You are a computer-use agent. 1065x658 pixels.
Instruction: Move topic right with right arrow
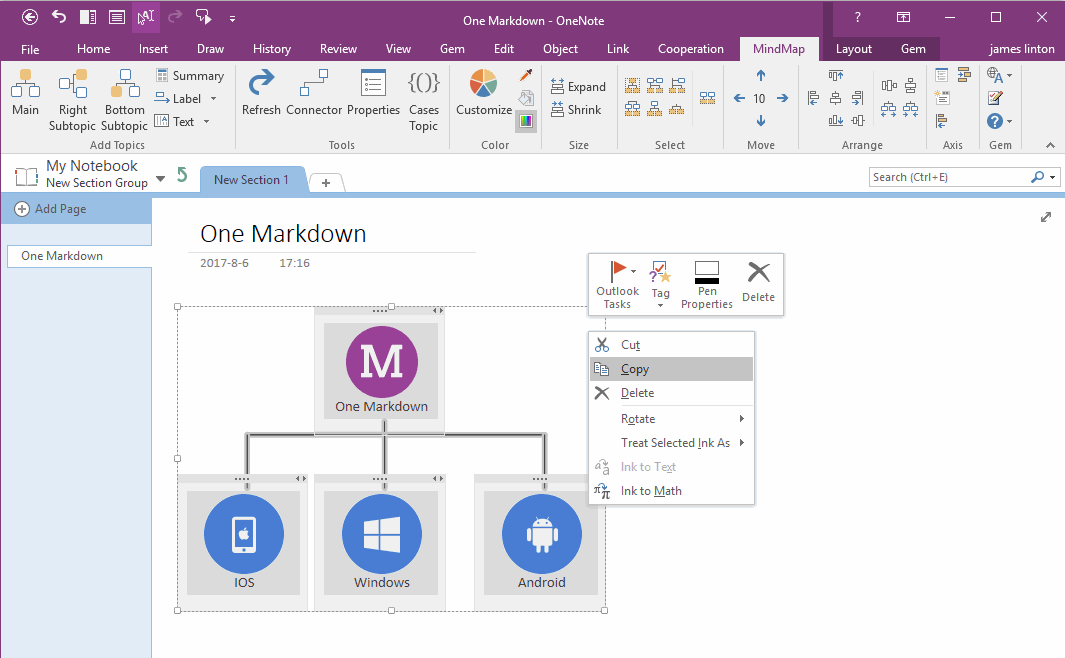pos(782,98)
